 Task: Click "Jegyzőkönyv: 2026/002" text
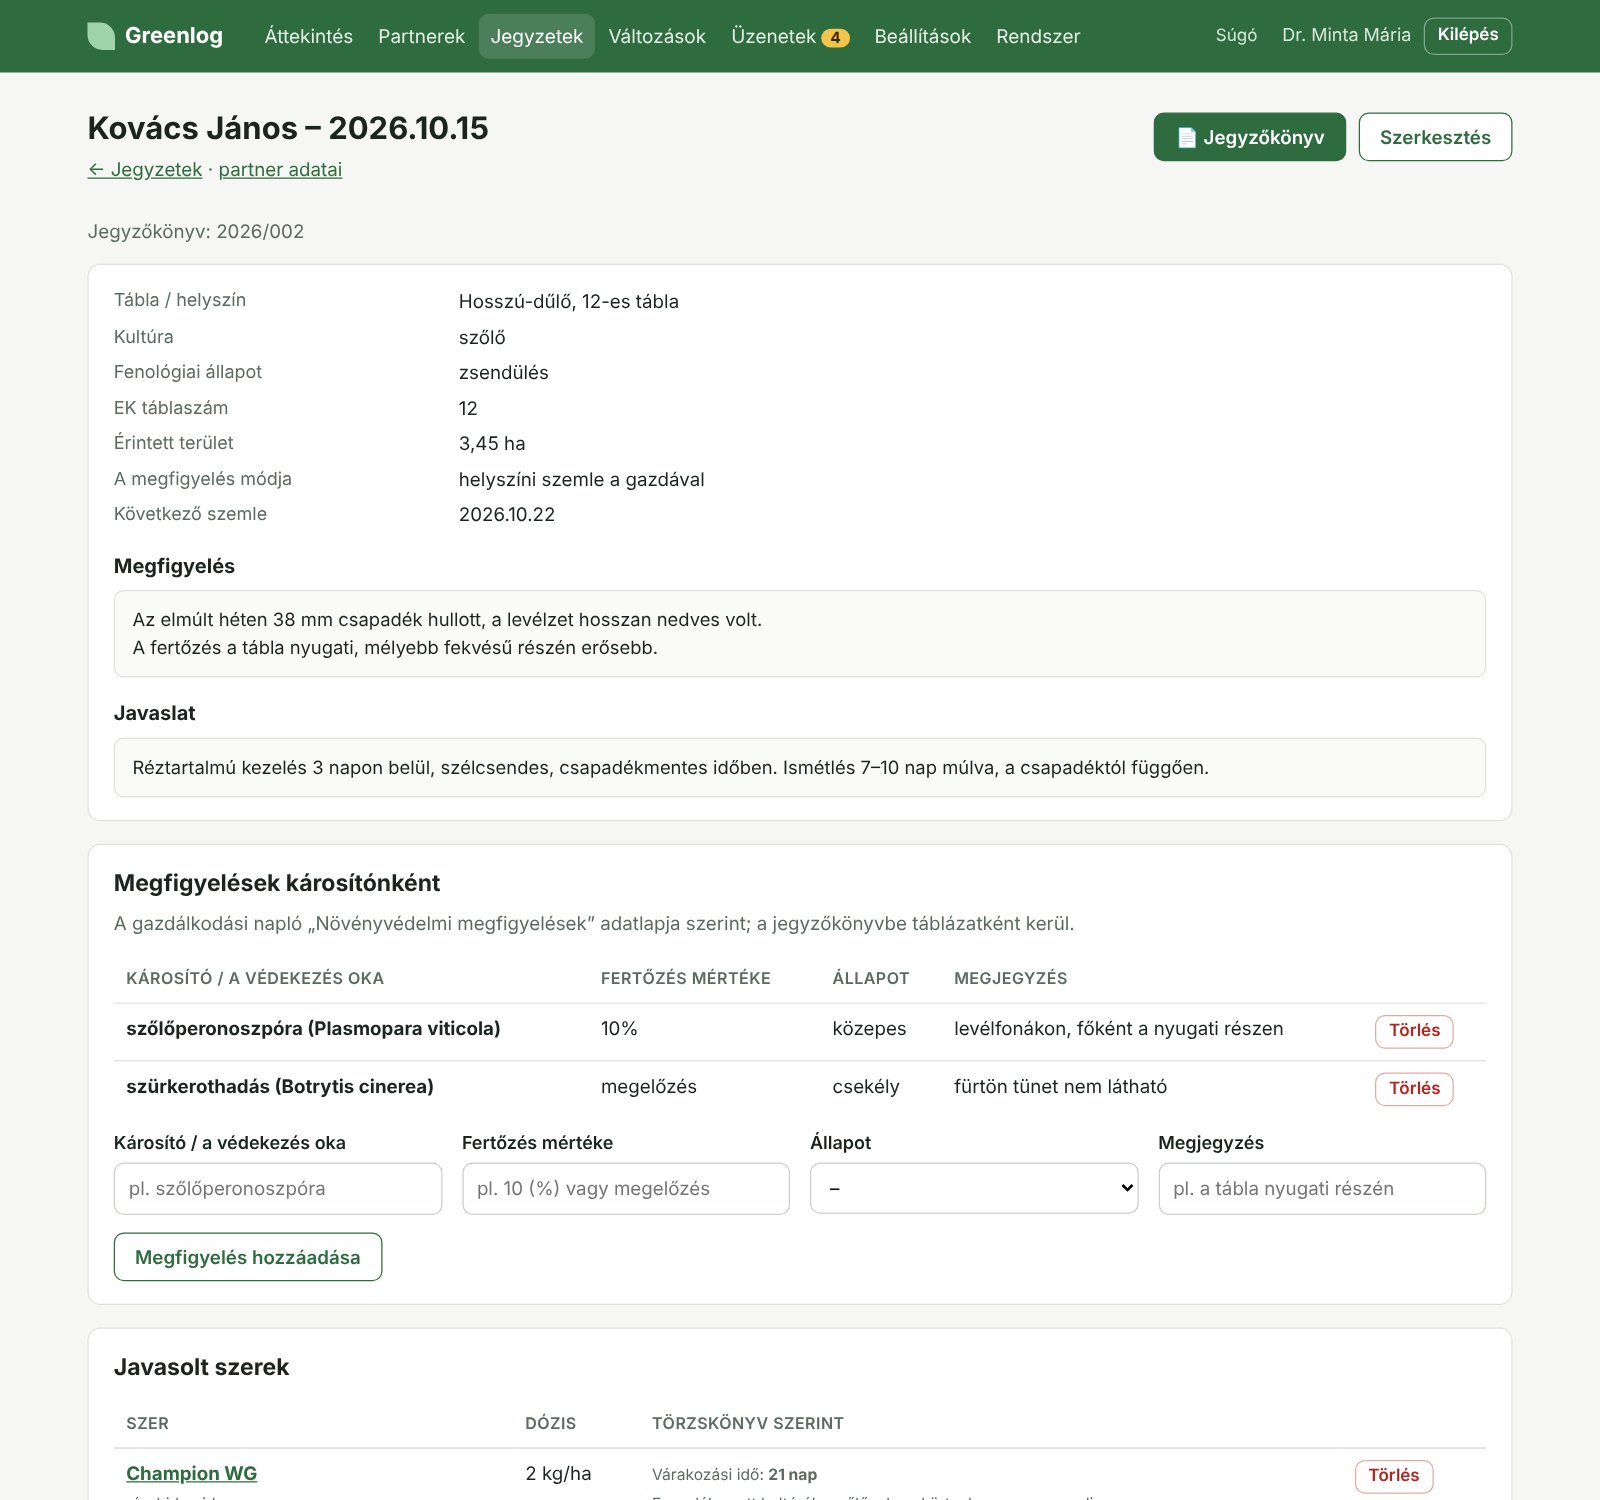195,231
